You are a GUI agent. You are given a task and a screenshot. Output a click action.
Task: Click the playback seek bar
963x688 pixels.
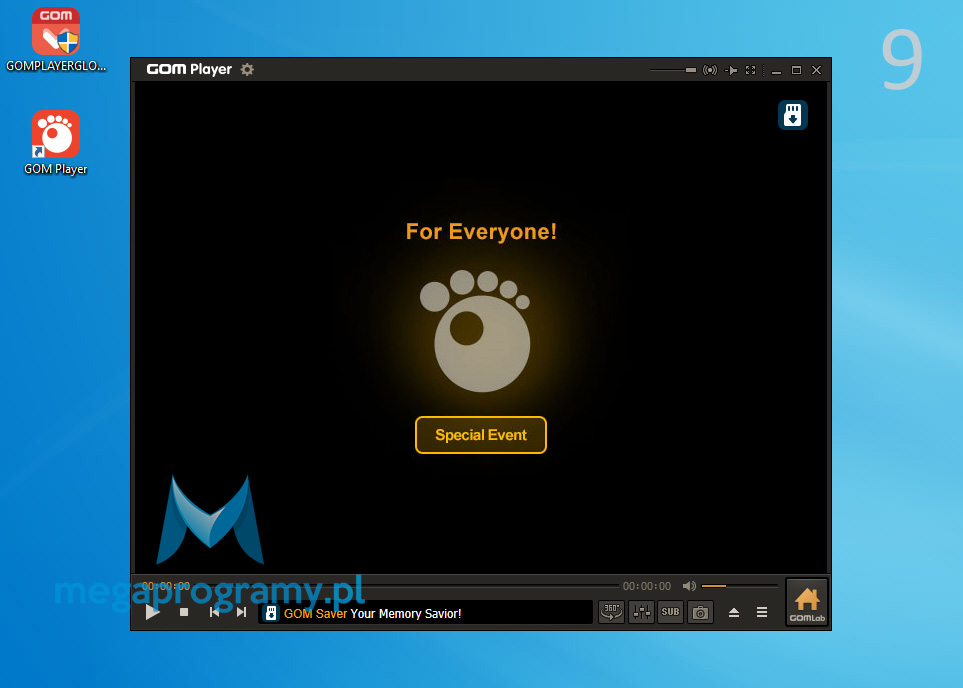pyautogui.click(x=405, y=586)
